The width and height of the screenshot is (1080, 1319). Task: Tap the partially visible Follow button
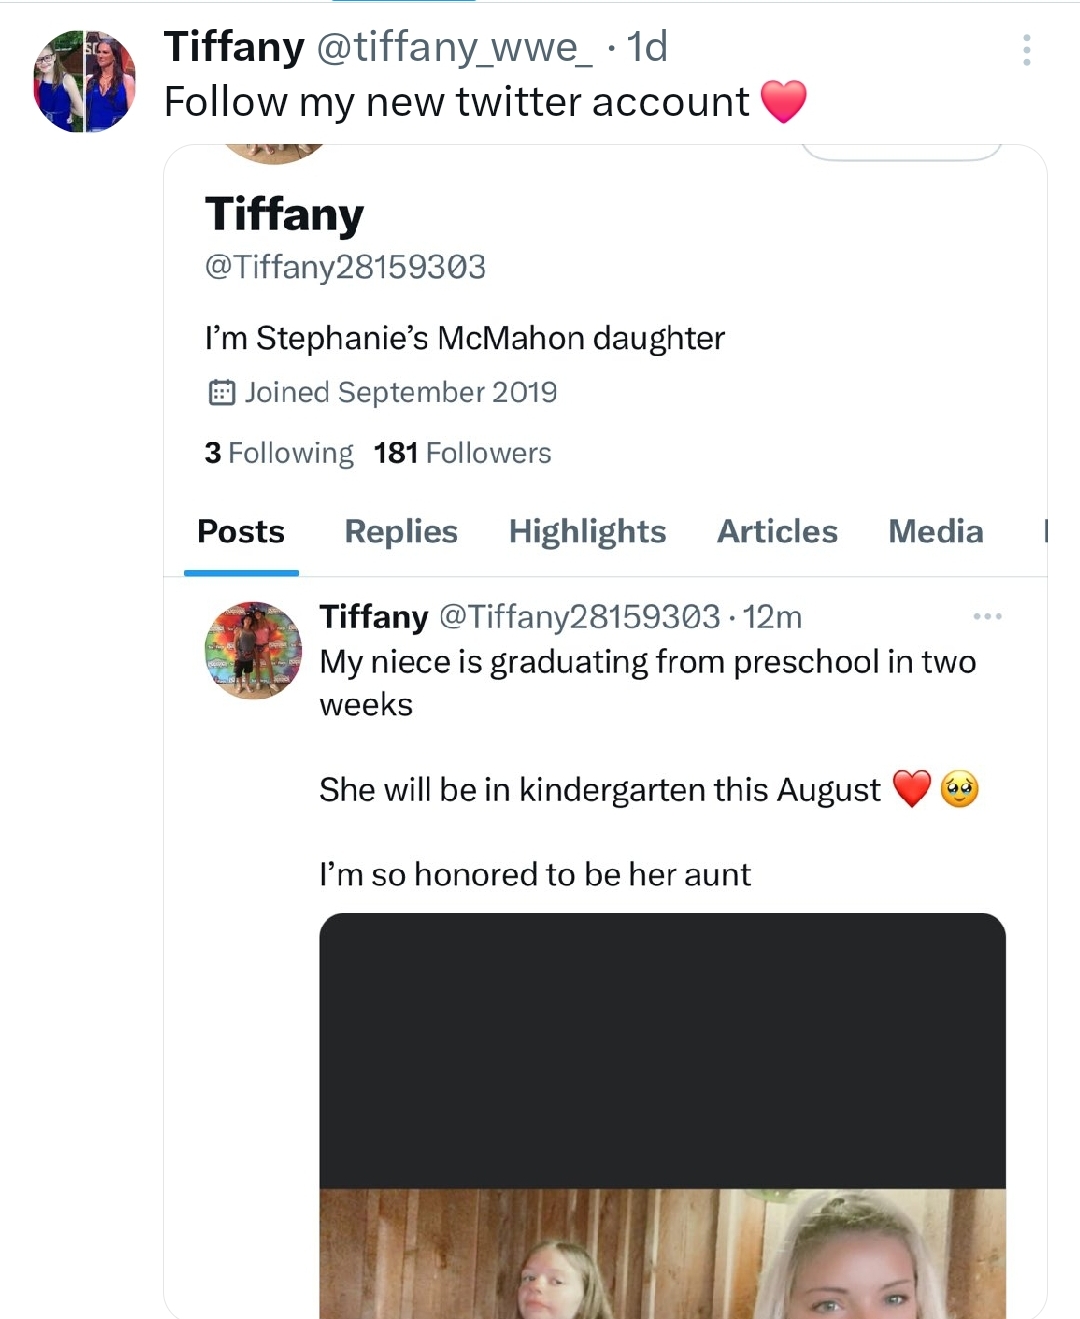point(900,153)
